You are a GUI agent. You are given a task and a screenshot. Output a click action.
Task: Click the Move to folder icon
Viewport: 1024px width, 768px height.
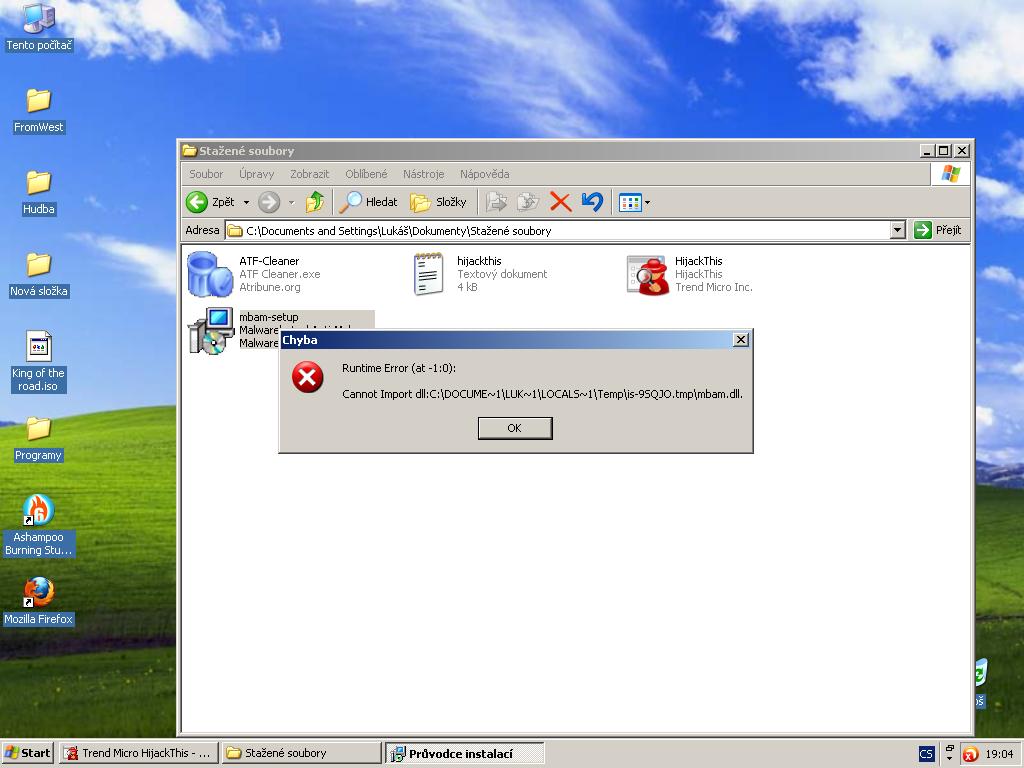pos(496,202)
